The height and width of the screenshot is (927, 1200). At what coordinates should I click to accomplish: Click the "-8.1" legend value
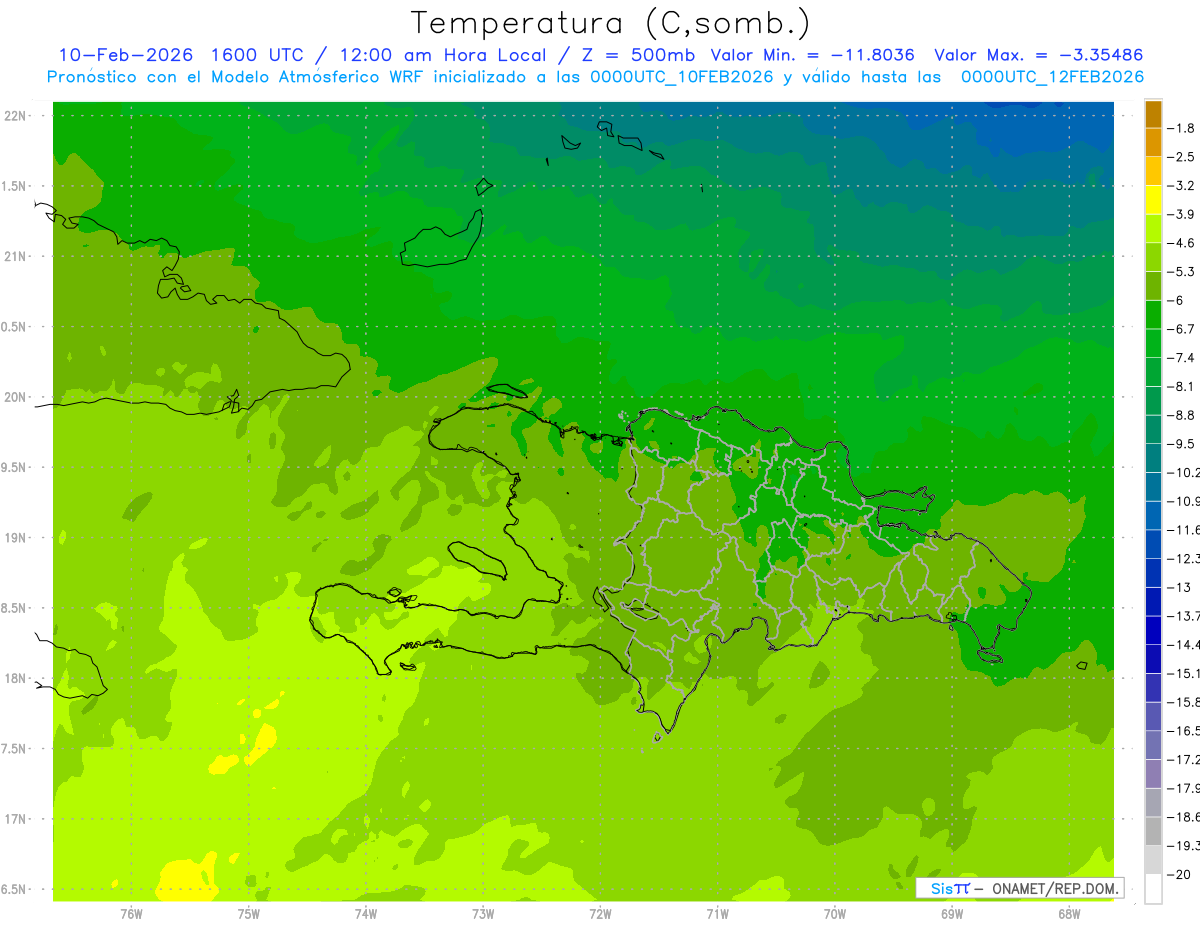tap(1183, 386)
